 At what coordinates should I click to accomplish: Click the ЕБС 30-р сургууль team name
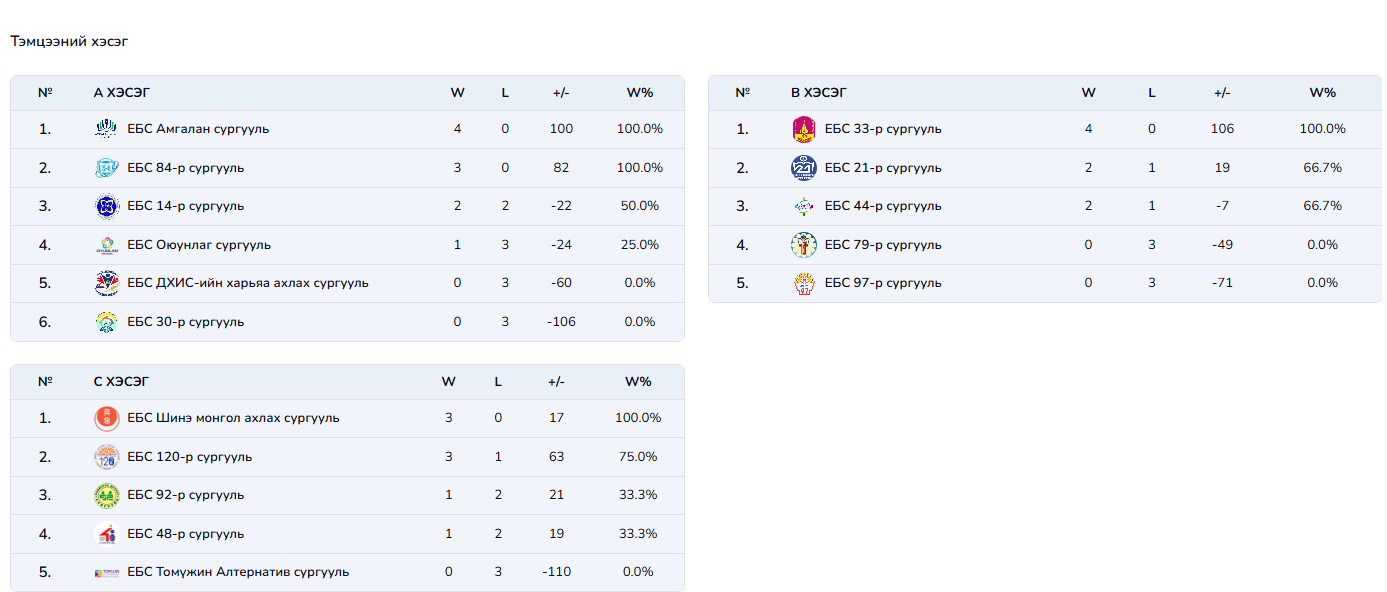(x=185, y=322)
